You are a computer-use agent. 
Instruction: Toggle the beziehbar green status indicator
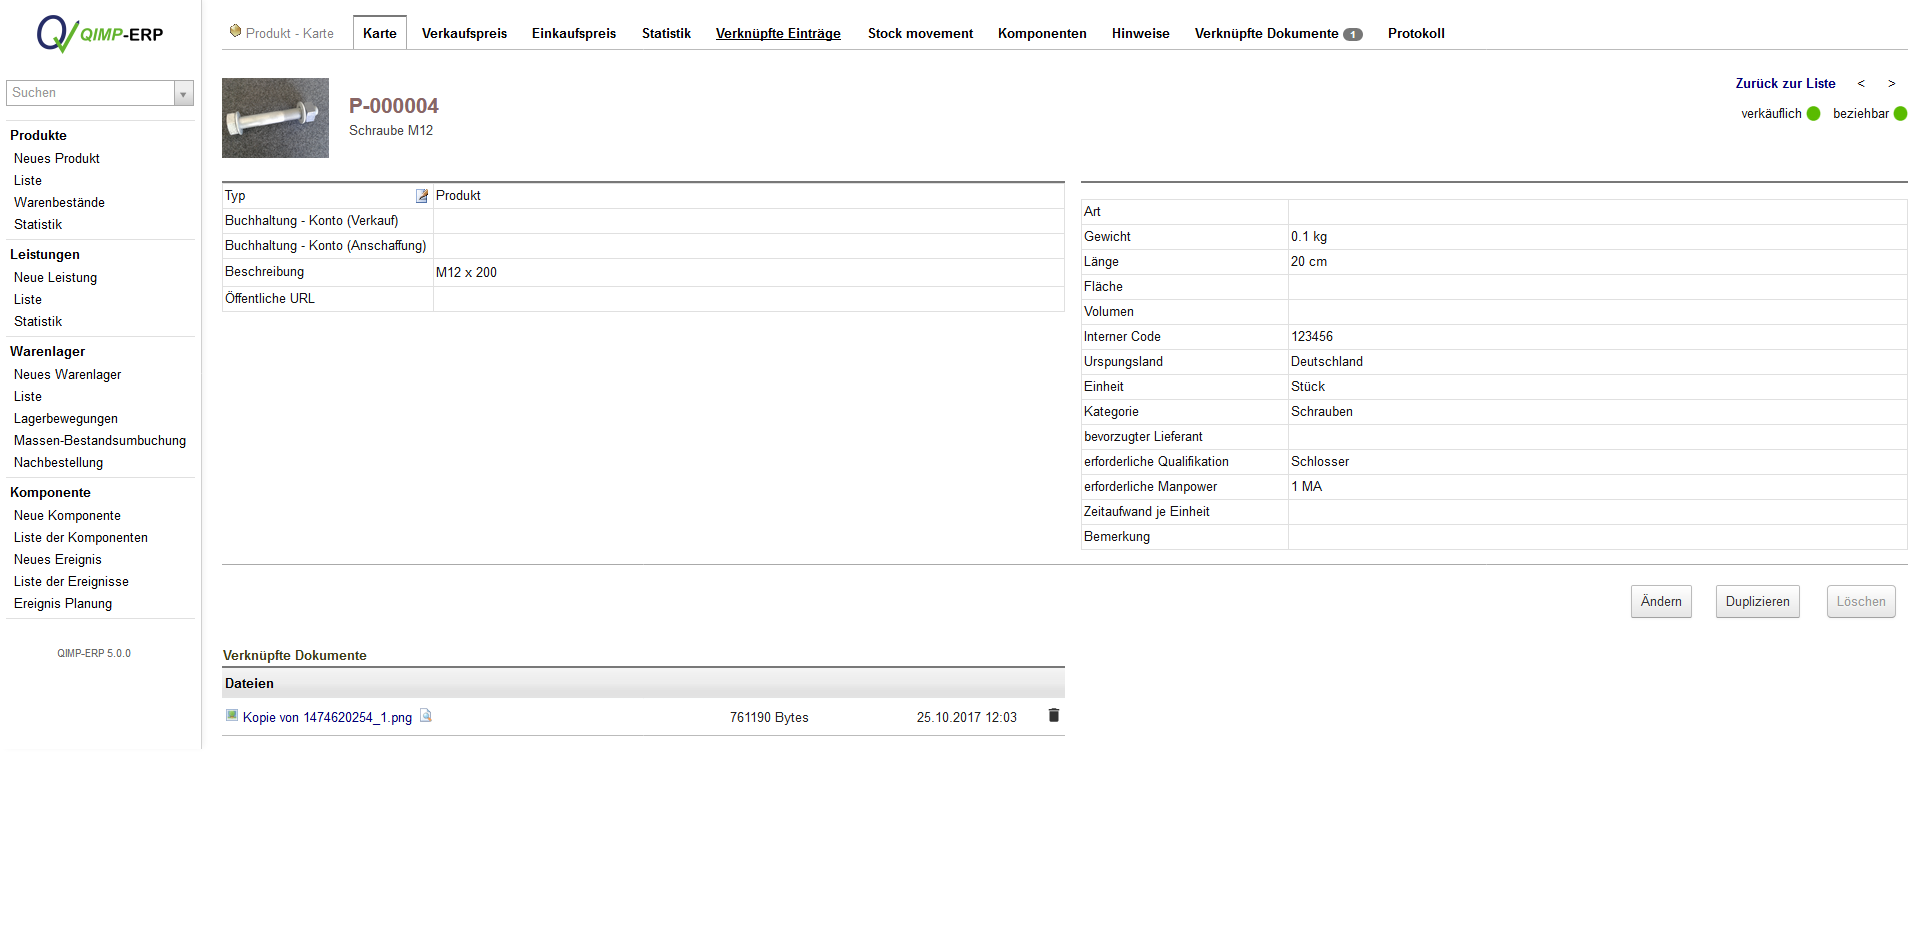click(1900, 114)
